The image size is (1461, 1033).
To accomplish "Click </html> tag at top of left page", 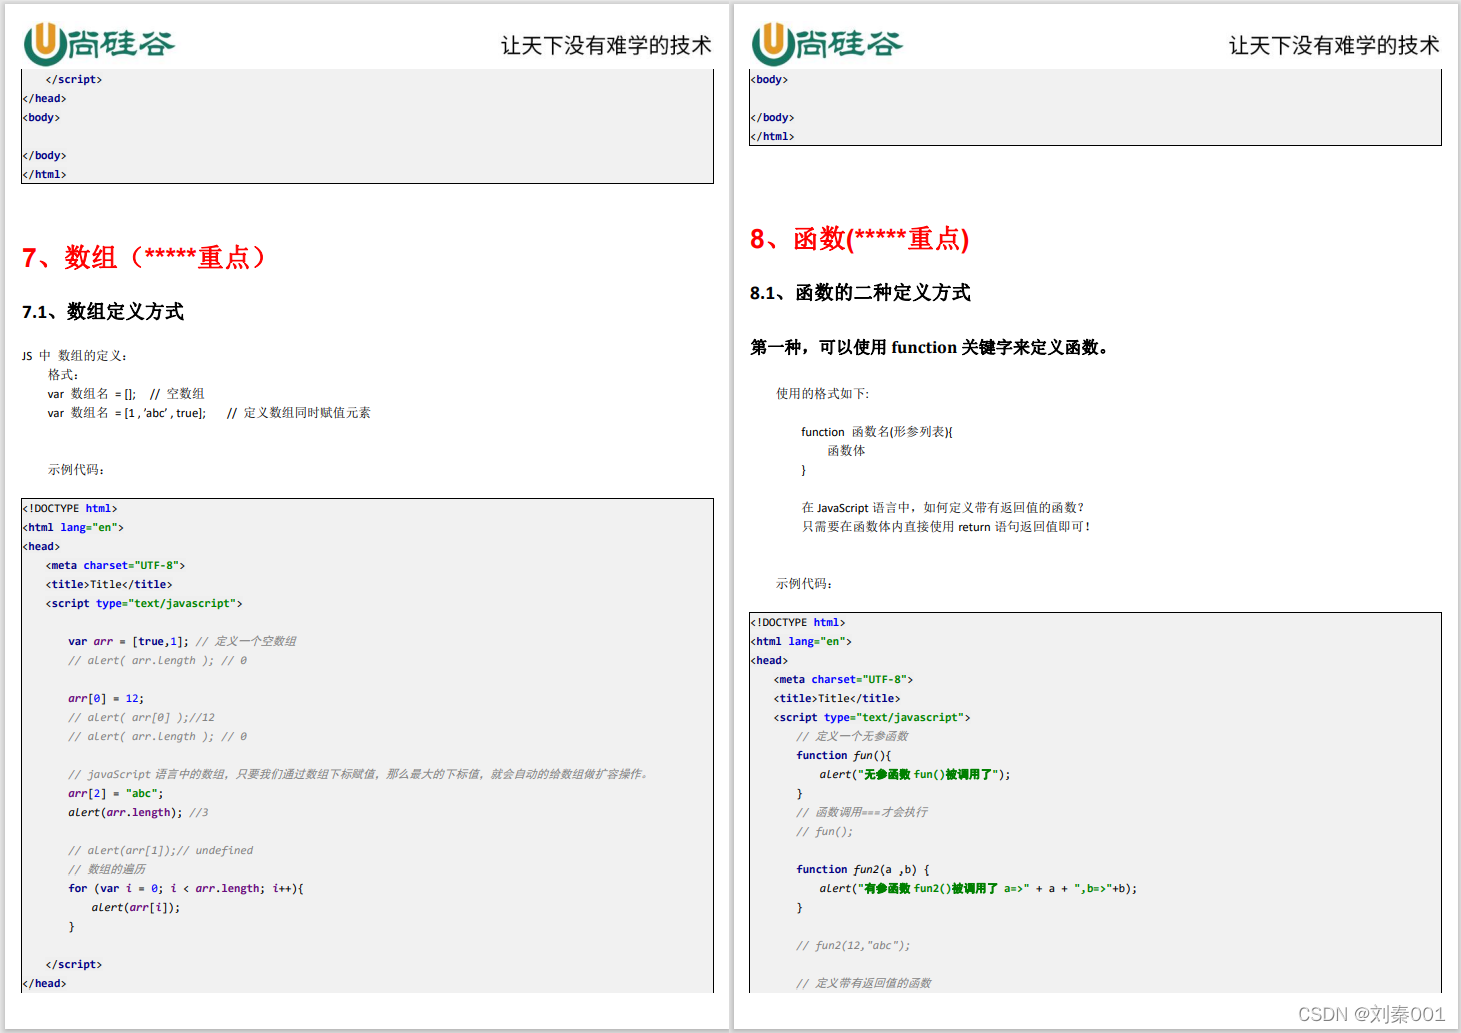I will pyautogui.click(x=45, y=175).
